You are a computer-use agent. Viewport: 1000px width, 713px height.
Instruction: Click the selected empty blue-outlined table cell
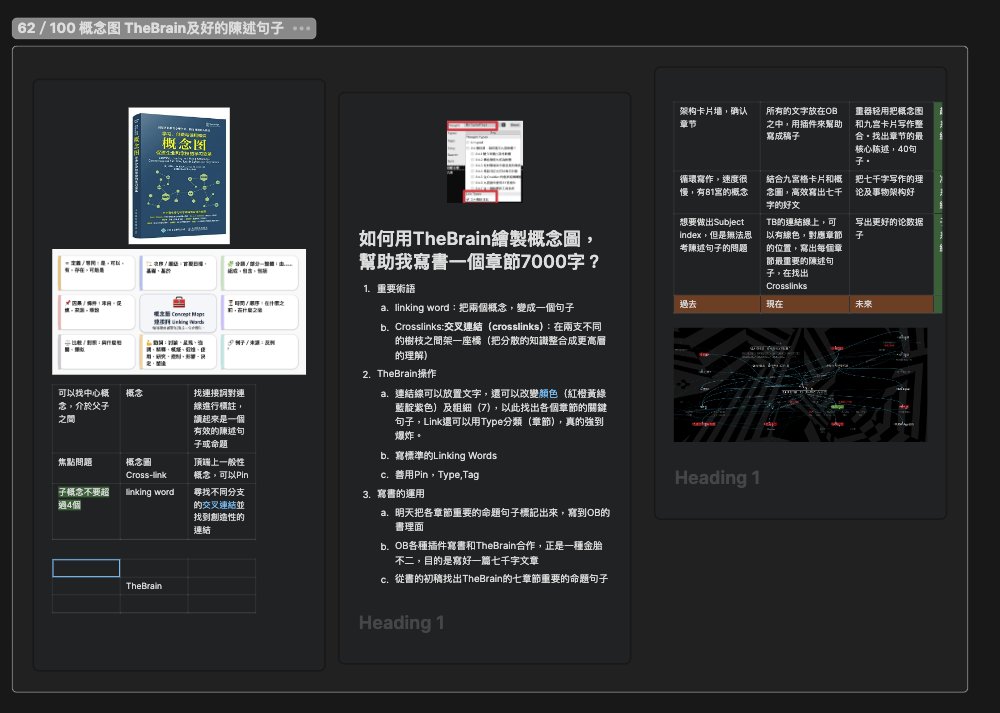[x=86, y=568]
